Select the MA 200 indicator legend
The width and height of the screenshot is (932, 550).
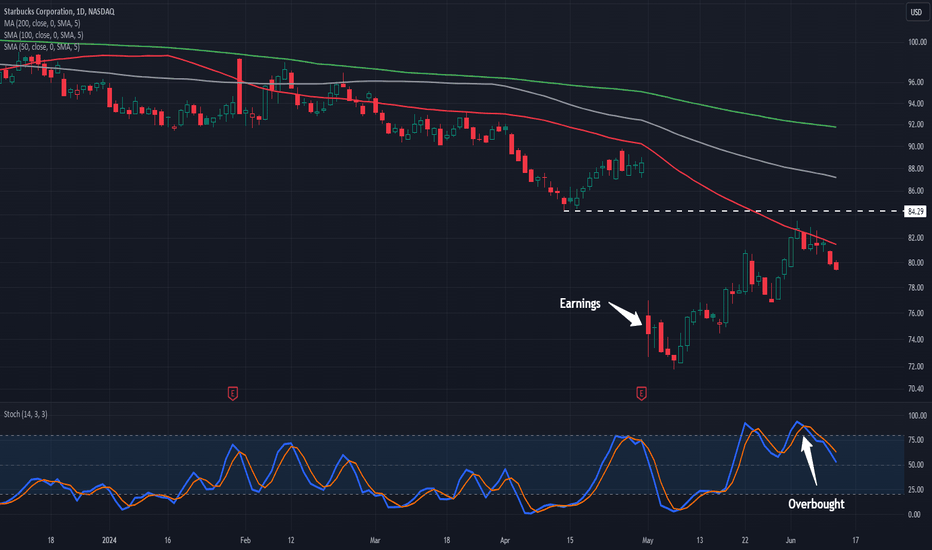[42, 23]
